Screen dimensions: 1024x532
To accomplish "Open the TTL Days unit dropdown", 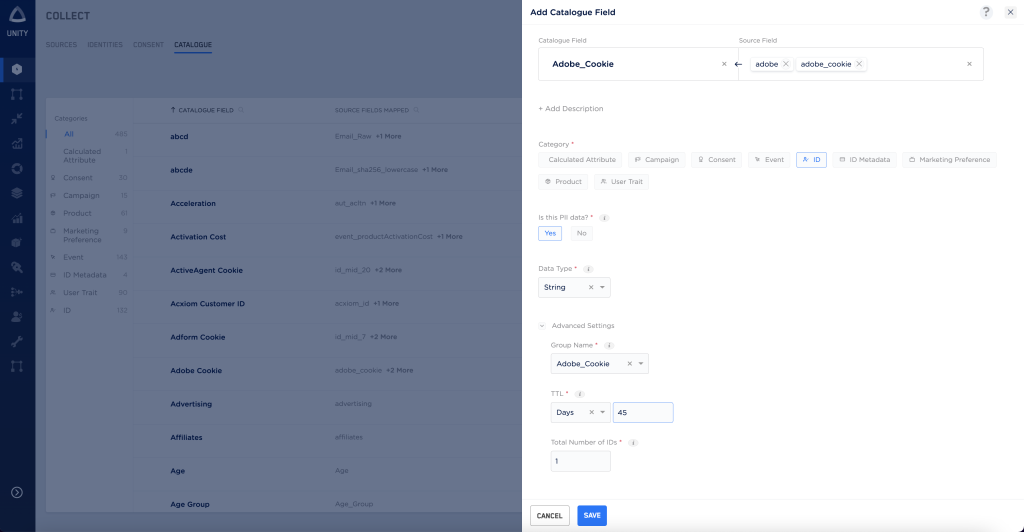I will click(x=603, y=412).
